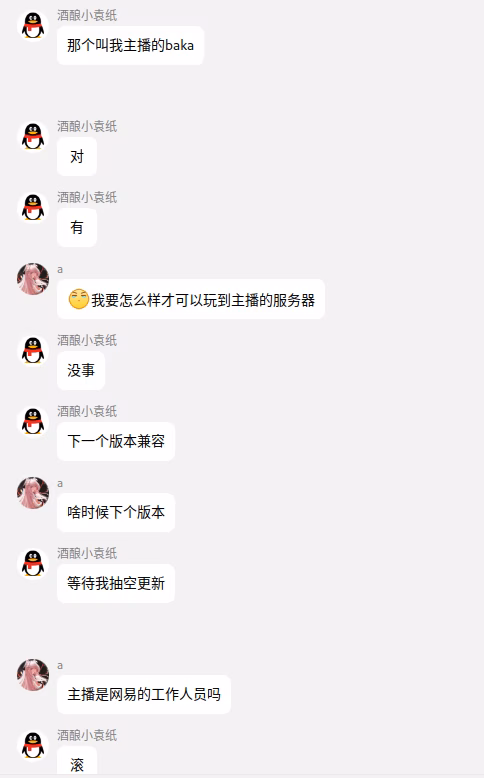Click penguin avatar next to '有' message

(33, 207)
